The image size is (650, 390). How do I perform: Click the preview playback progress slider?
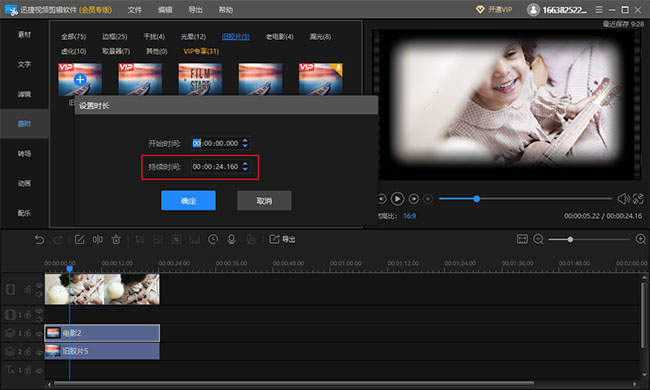click(x=525, y=199)
